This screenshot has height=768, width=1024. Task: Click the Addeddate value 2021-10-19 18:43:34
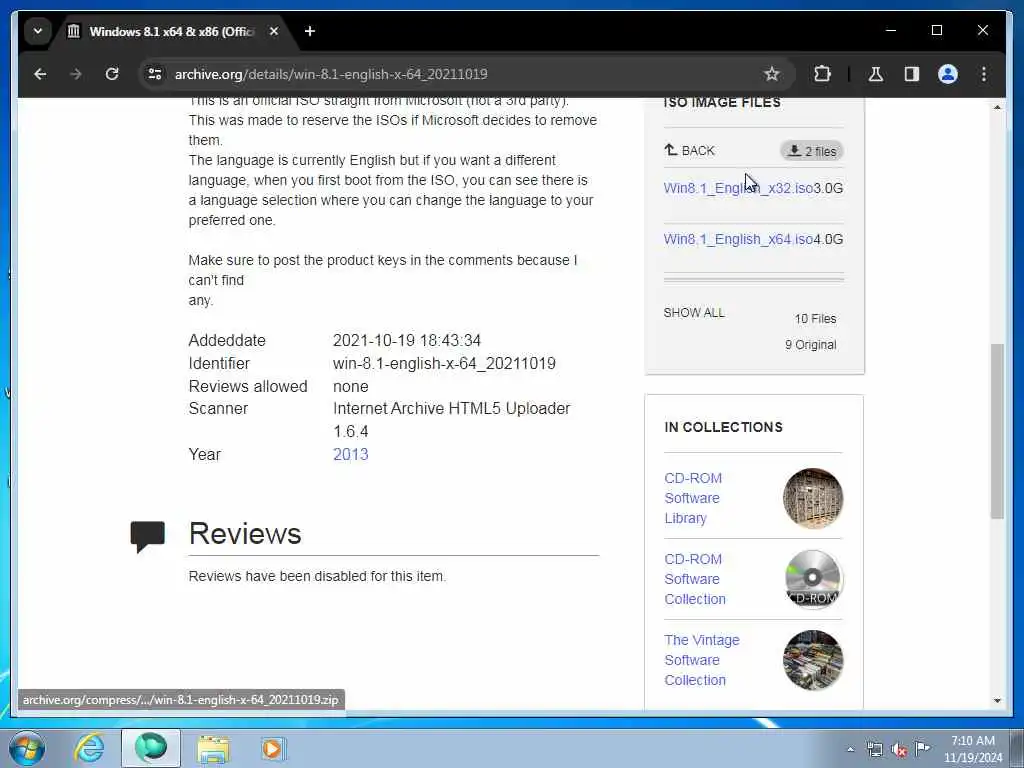click(x=407, y=340)
